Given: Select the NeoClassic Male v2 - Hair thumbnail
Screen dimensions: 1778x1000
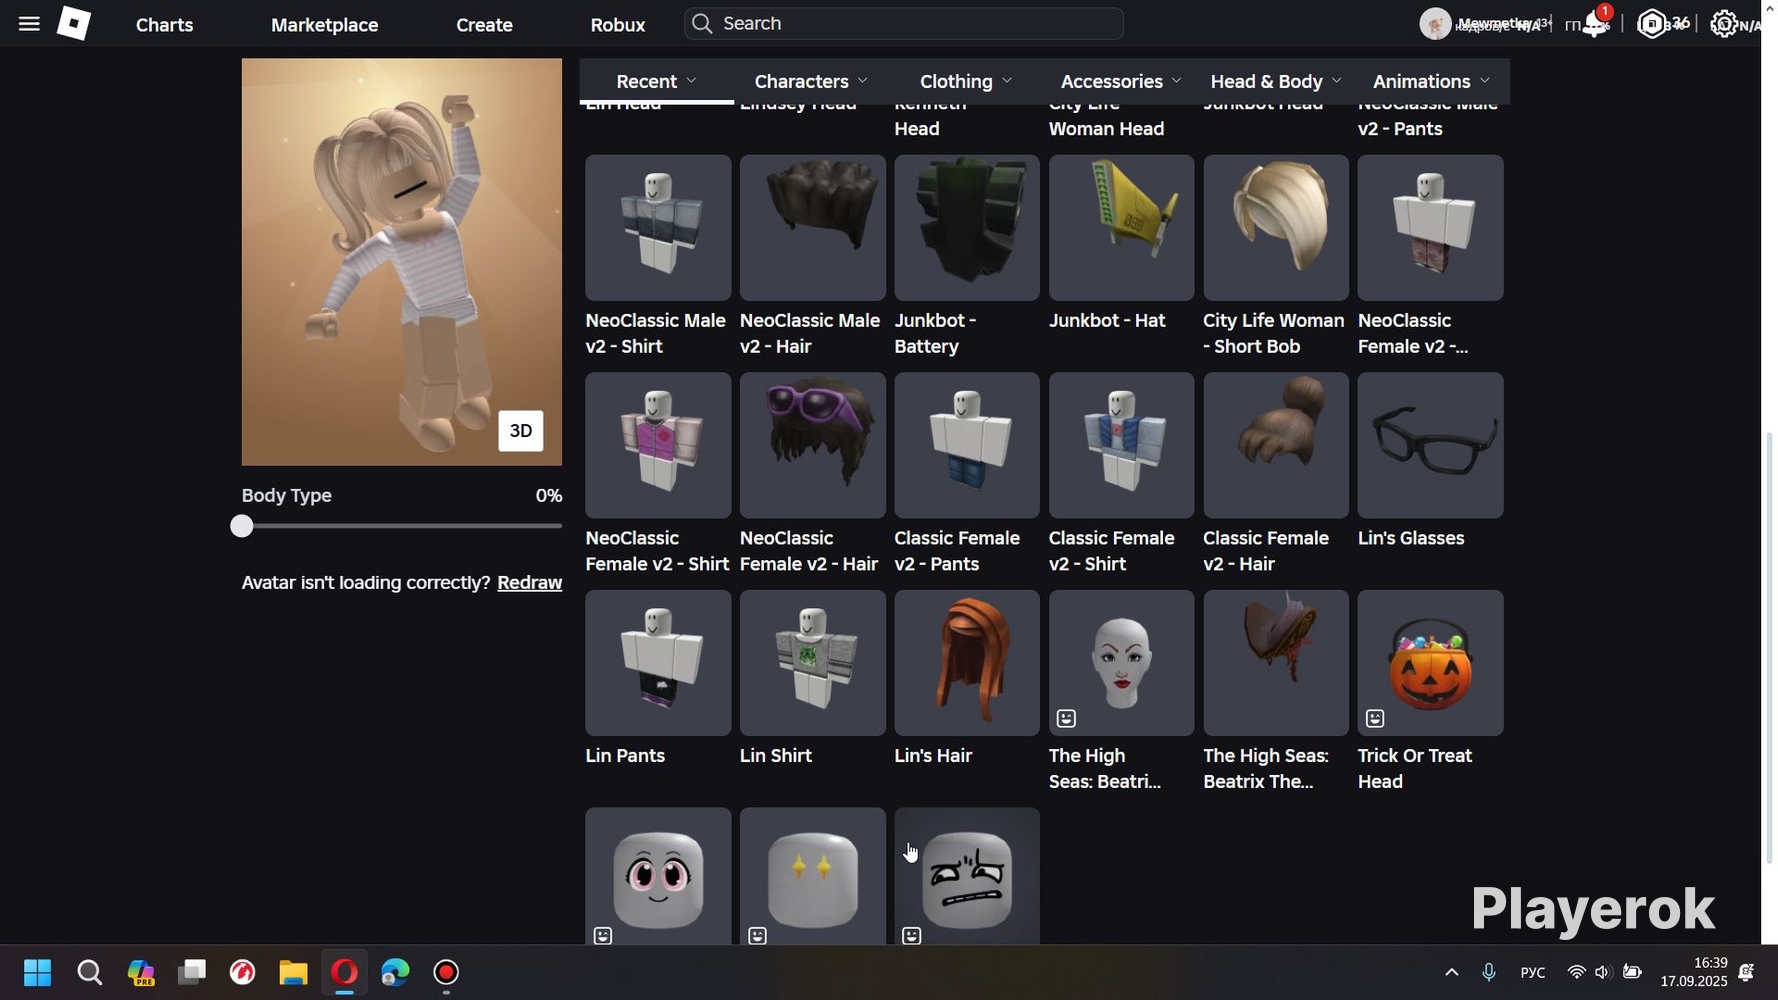Looking at the screenshot, I should coord(813,228).
